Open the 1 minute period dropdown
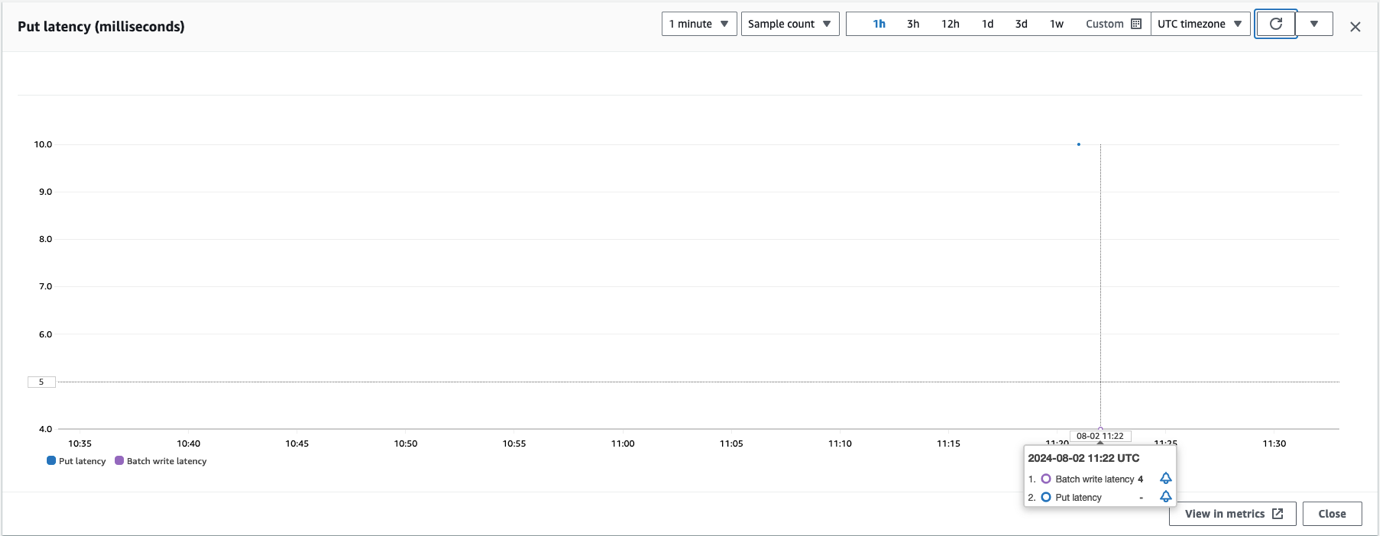1380x536 pixels. 698,24
